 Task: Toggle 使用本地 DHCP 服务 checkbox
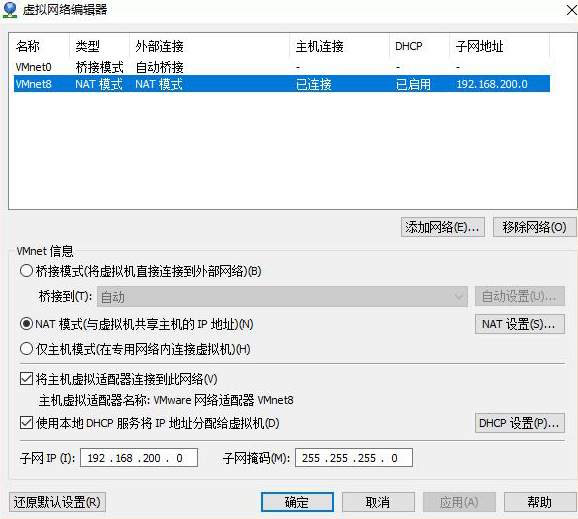(27, 423)
